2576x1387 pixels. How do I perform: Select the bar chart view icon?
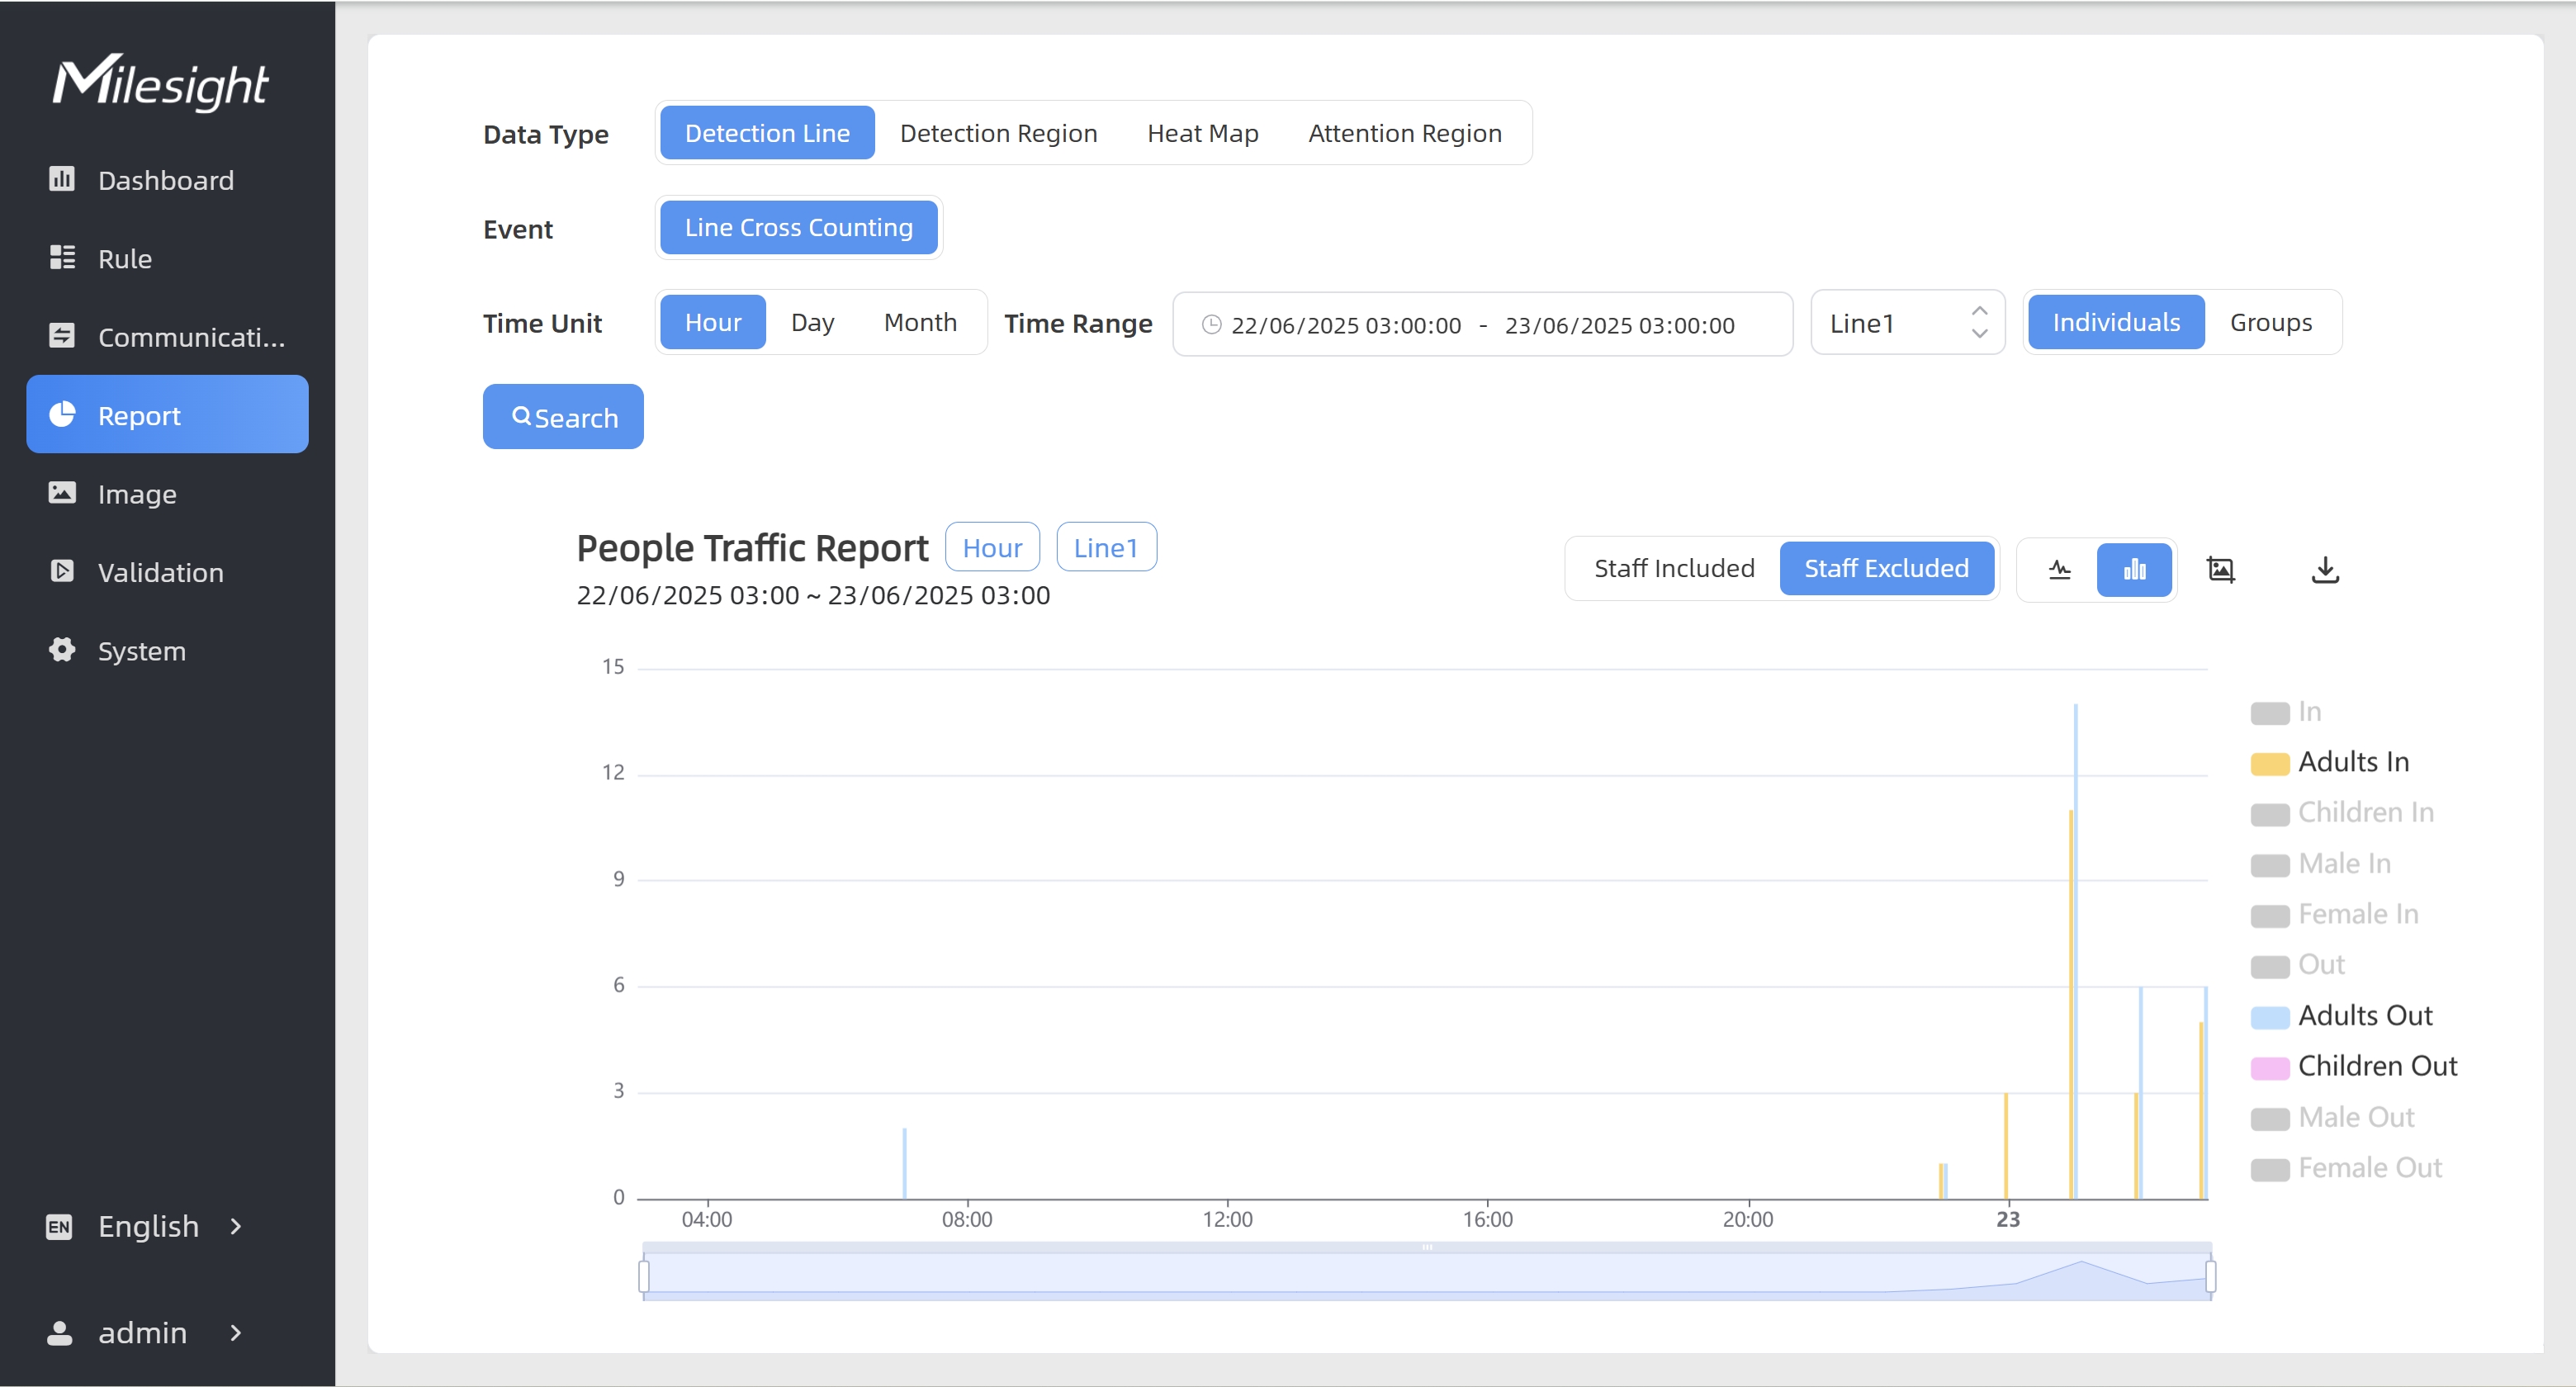coord(2134,569)
